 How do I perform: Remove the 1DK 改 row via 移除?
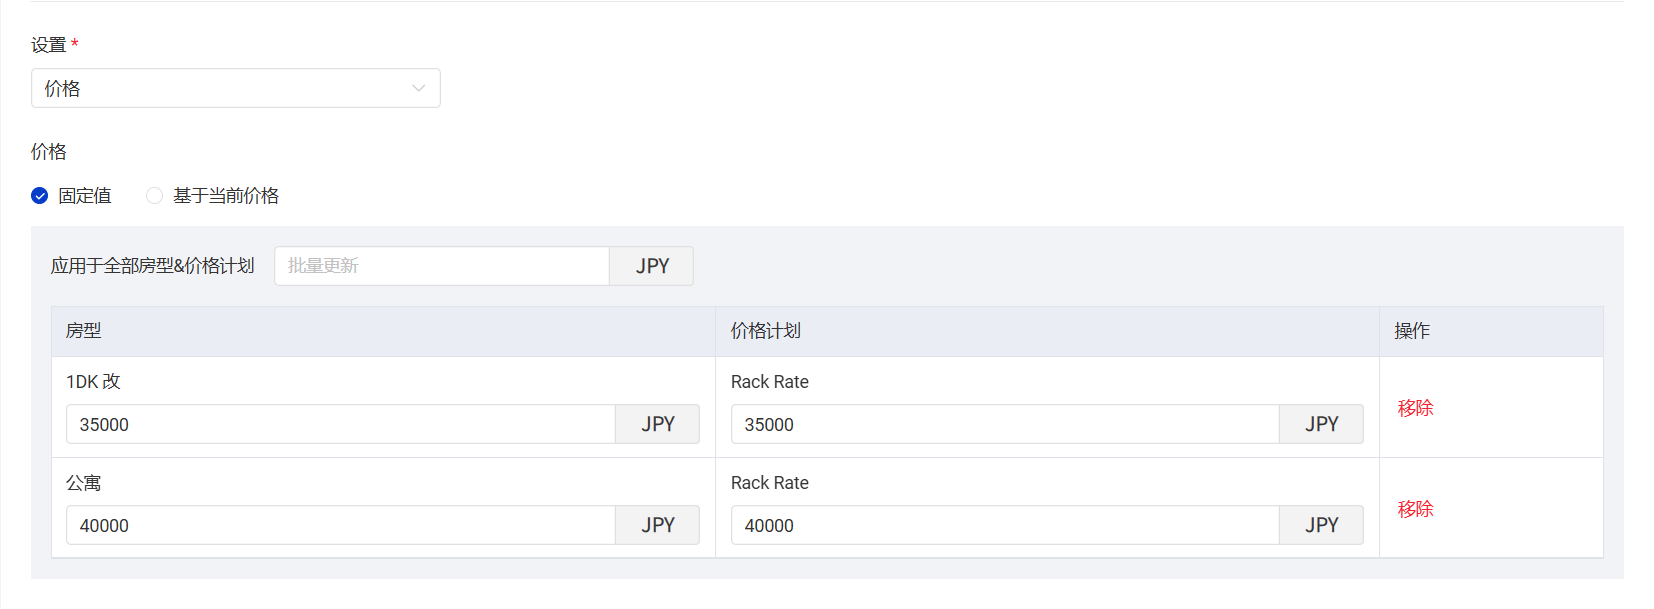point(1415,408)
